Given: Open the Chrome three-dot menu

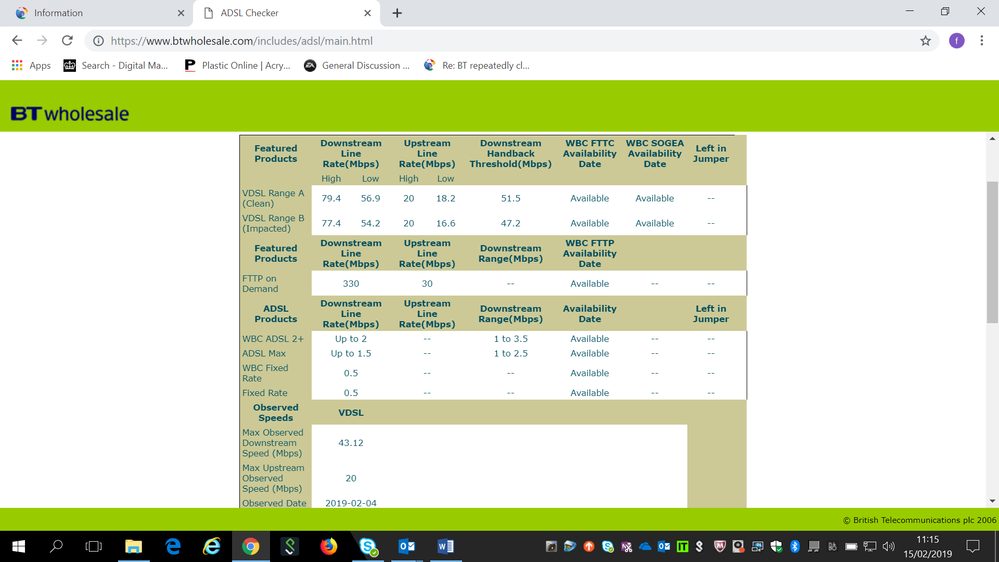Looking at the screenshot, I should click(981, 41).
